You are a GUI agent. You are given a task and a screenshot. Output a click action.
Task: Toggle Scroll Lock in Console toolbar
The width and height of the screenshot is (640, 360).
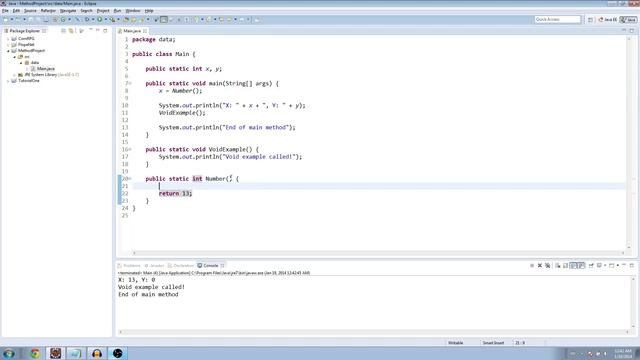pyautogui.click(x=565, y=266)
